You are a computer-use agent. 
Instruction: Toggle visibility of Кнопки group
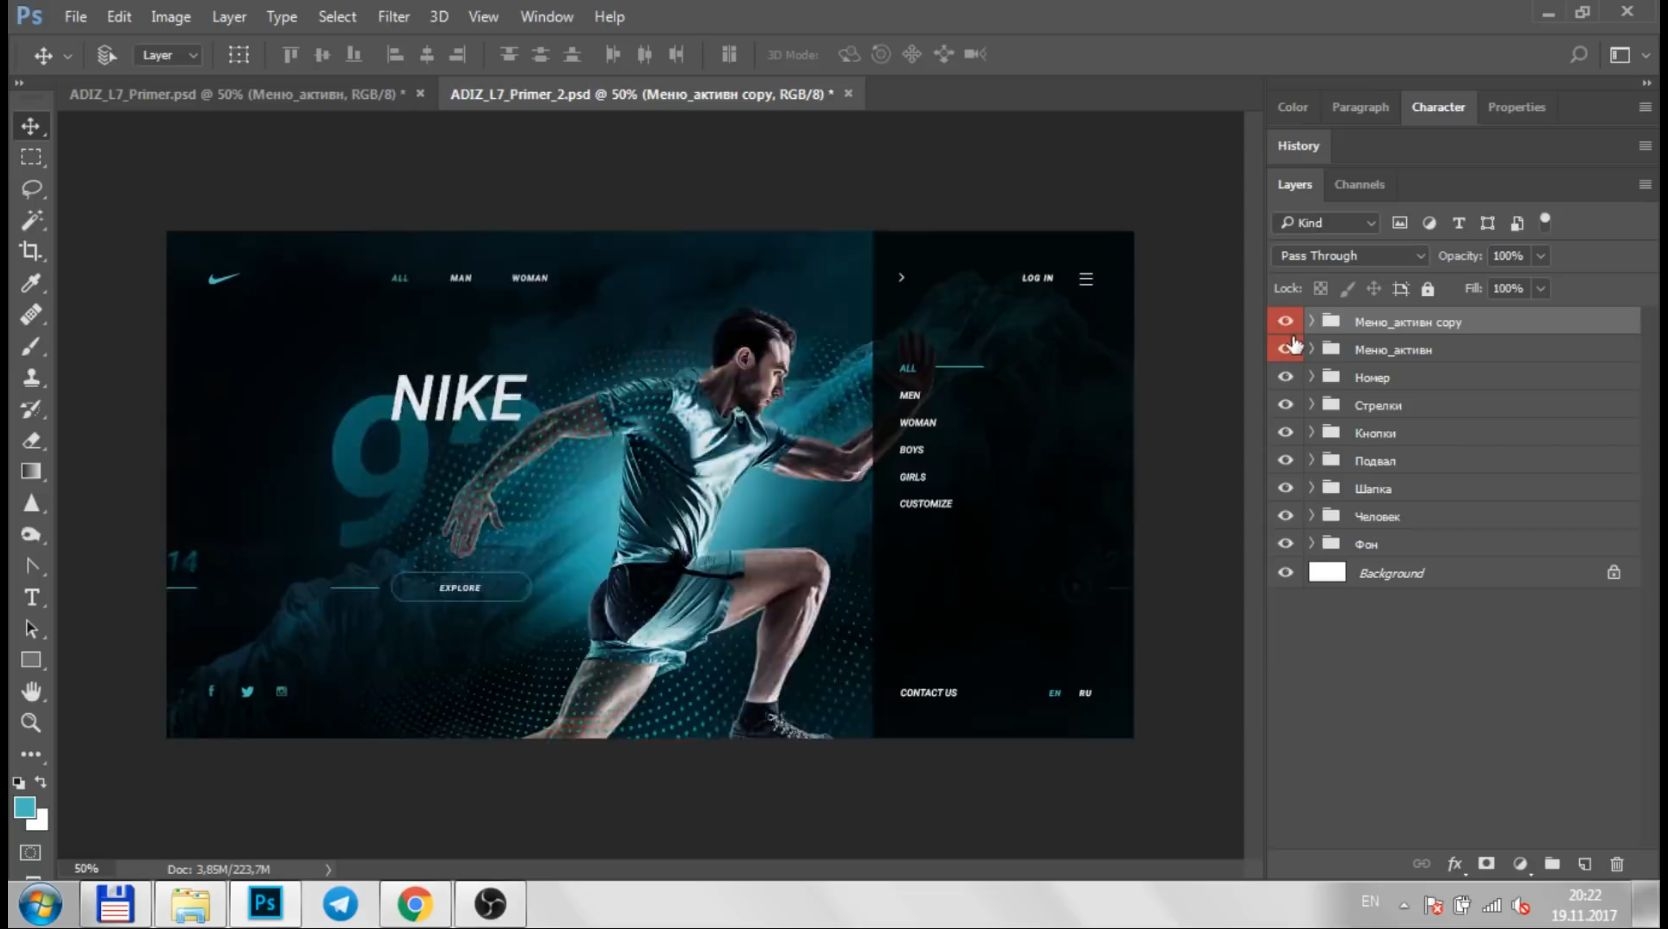point(1285,433)
